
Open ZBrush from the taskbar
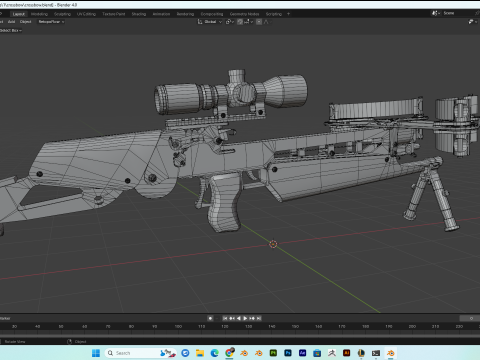tap(332, 353)
